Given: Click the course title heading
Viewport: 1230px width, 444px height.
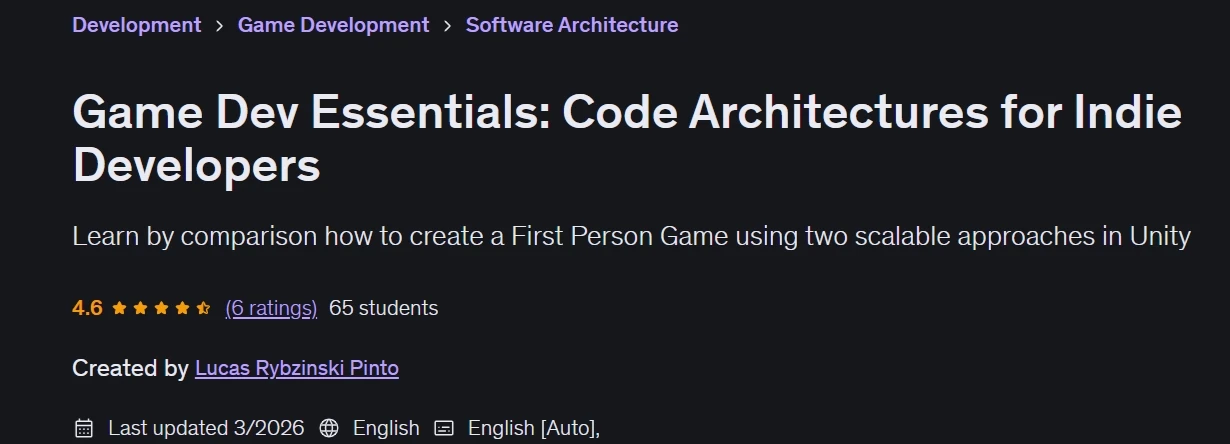Looking at the screenshot, I should click(627, 139).
